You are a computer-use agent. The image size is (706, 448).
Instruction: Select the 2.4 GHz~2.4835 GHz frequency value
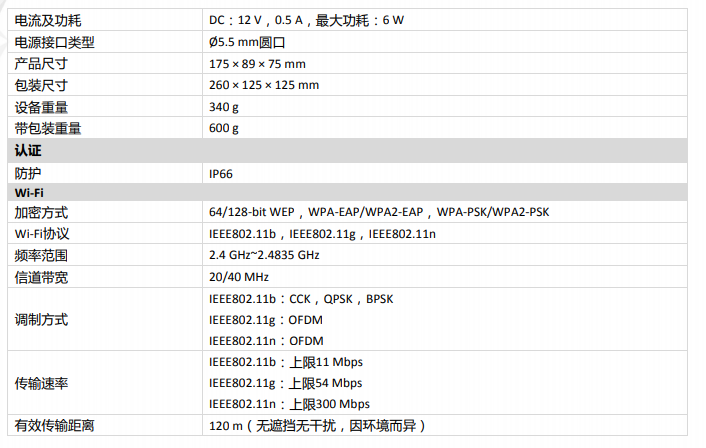point(264,255)
